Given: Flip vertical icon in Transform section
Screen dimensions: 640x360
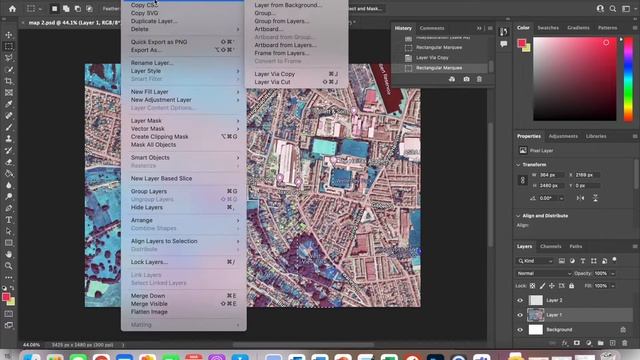Looking at the screenshot, I should point(596,198).
